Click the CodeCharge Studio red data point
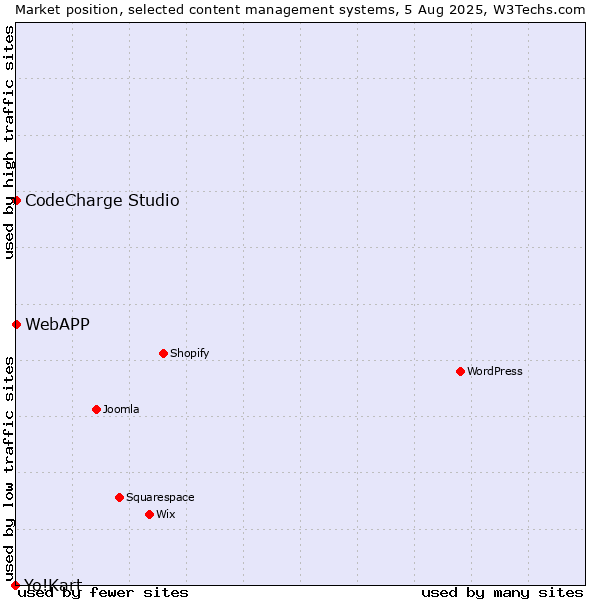 pos(16,201)
